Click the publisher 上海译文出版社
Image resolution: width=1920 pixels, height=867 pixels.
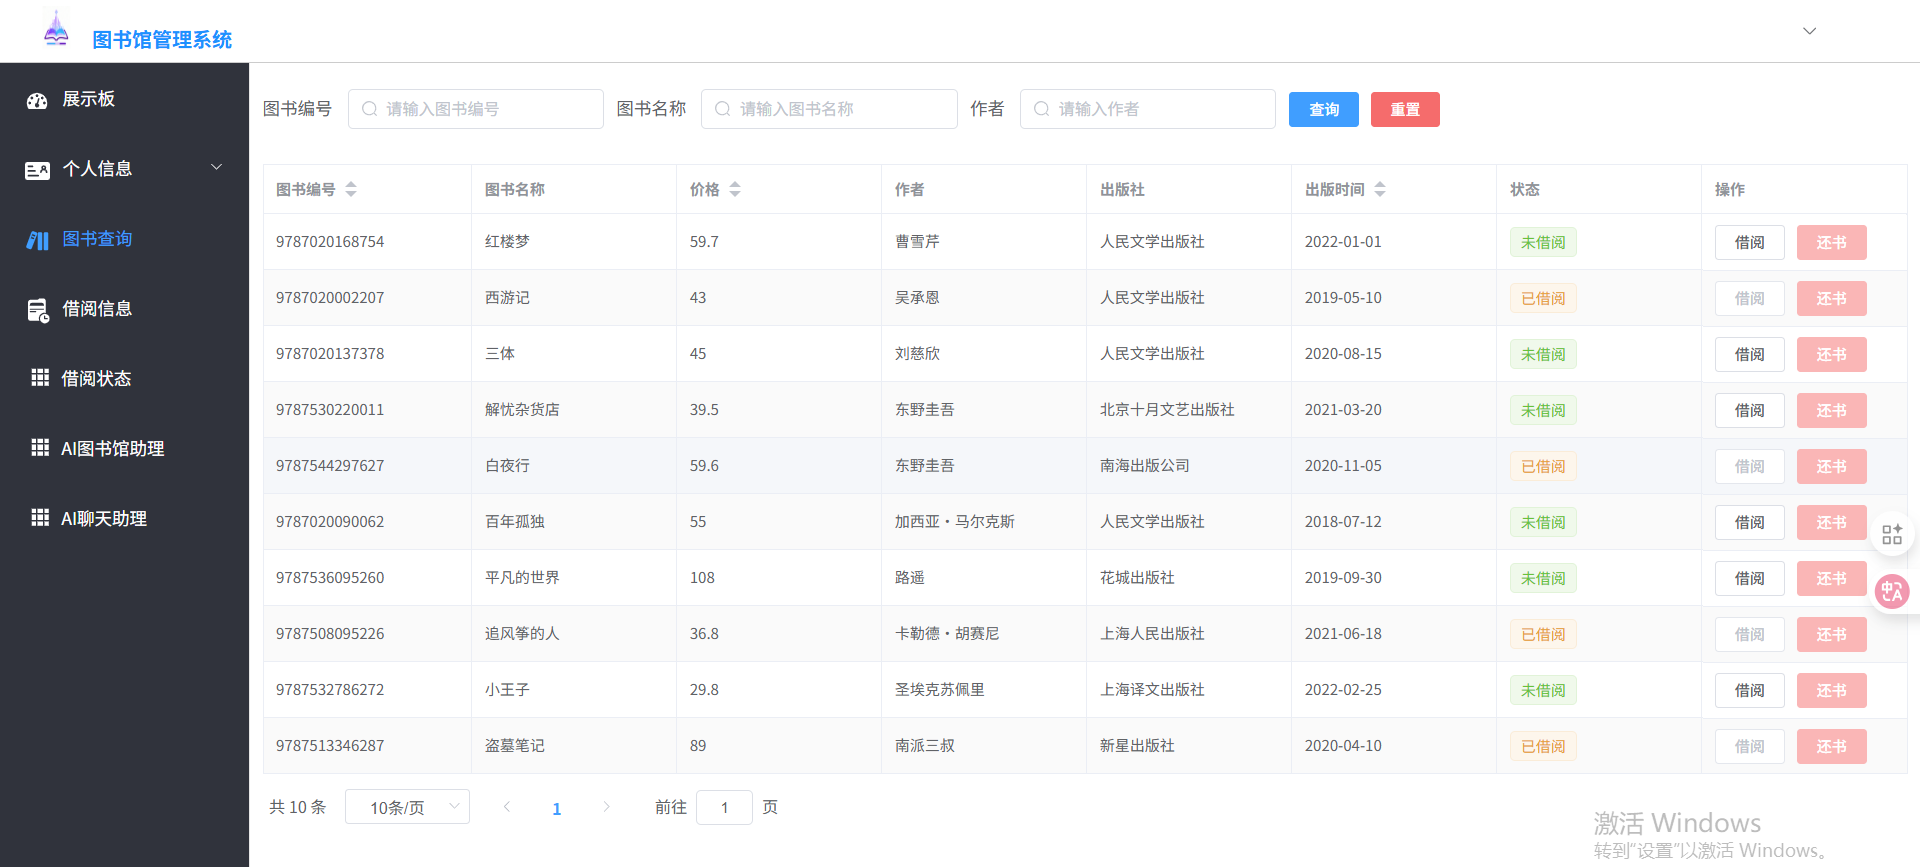coord(1152,690)
